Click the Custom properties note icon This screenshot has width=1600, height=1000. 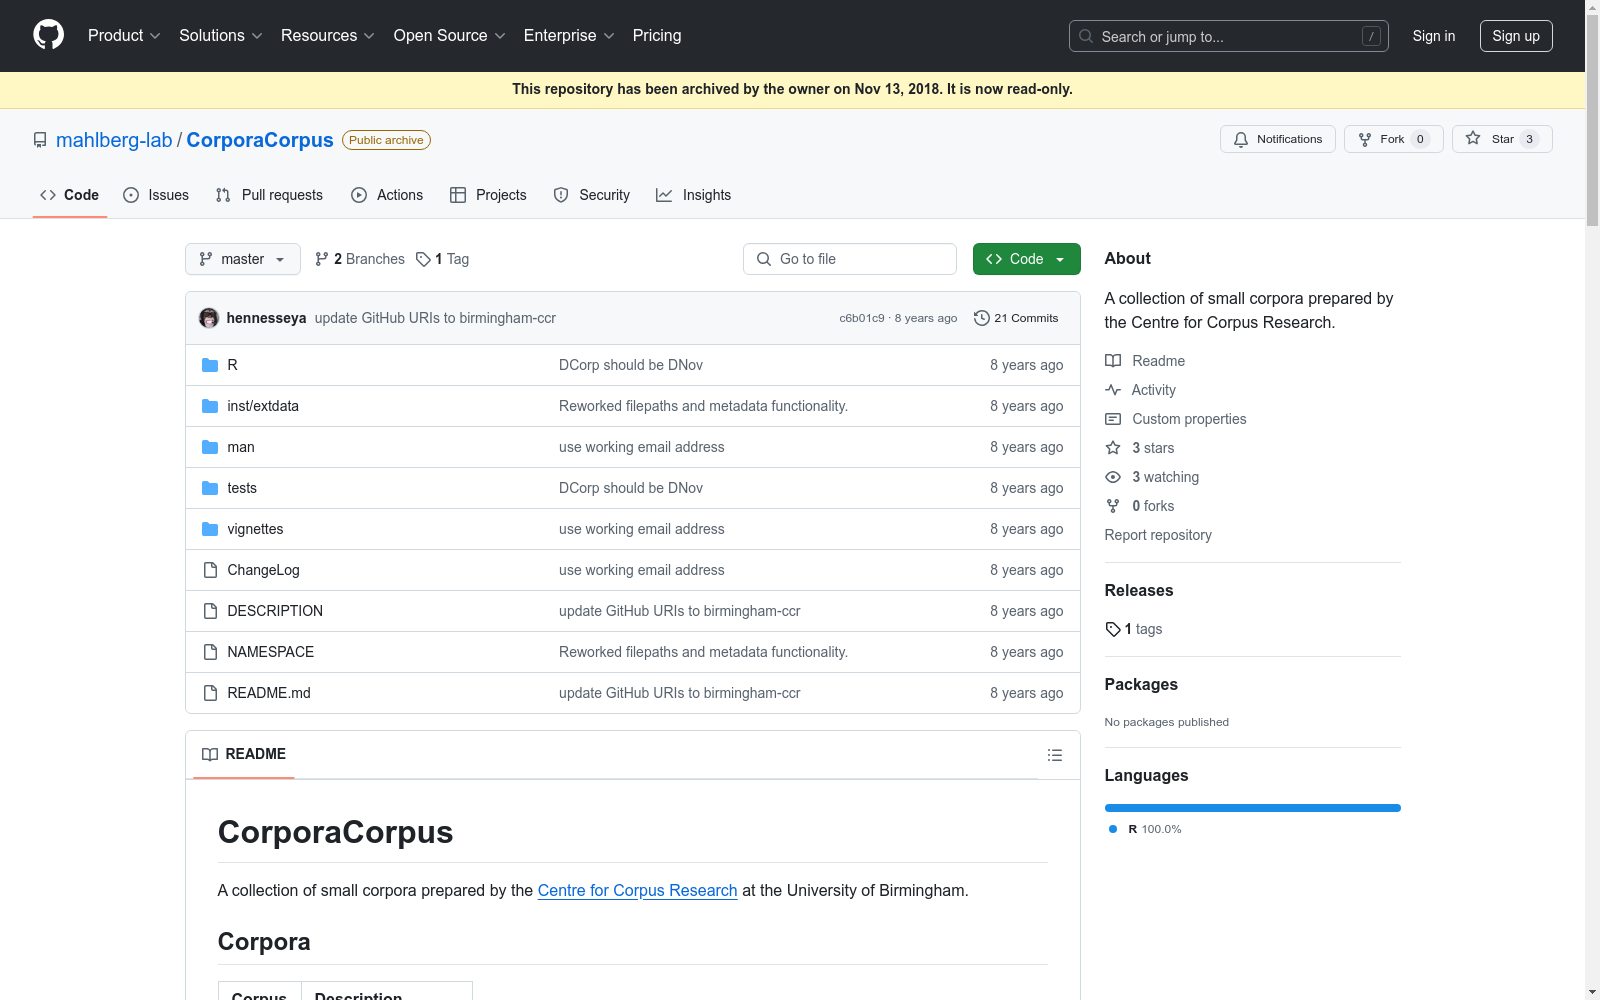click(1113, 419)
